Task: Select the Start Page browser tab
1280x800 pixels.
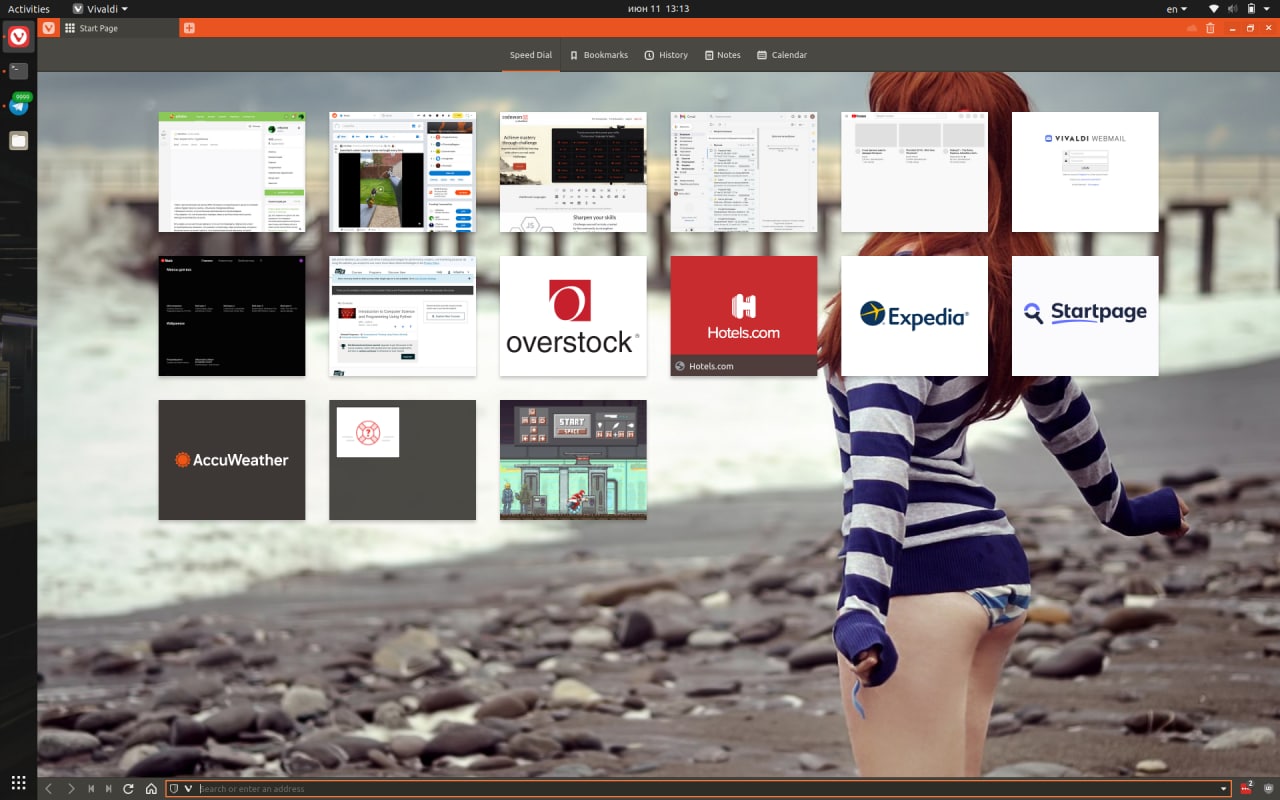Action: [119, 28]
